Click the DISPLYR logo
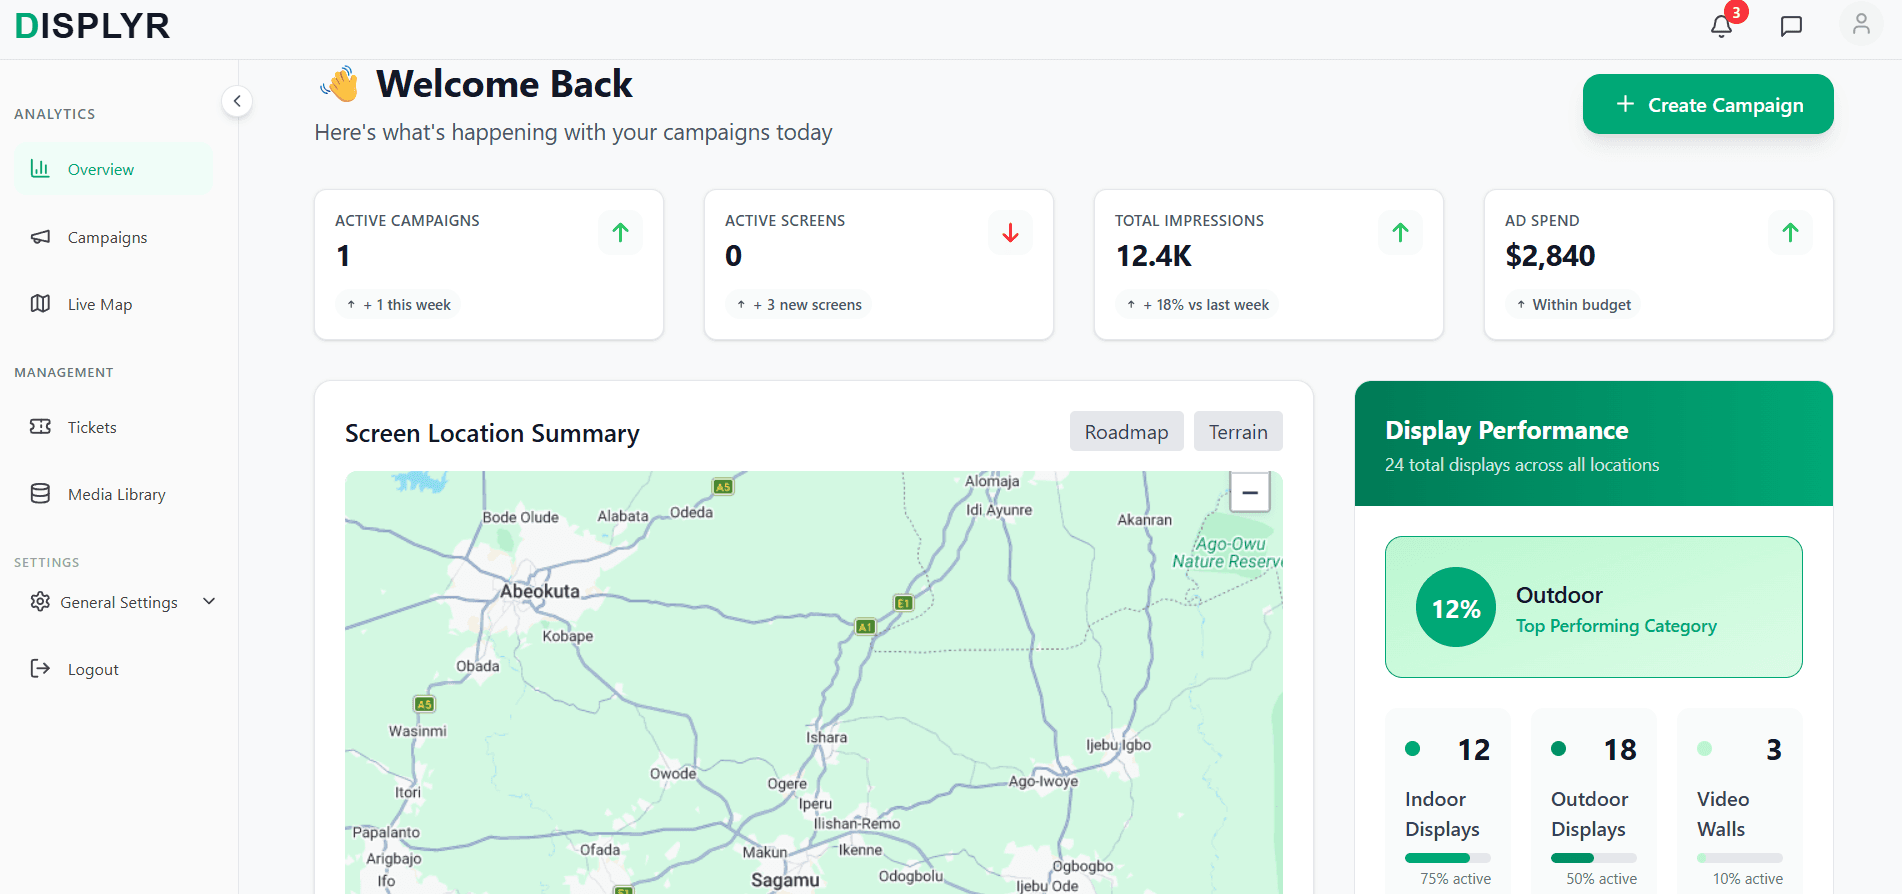1902x894 pixels. tap(92, 26)
